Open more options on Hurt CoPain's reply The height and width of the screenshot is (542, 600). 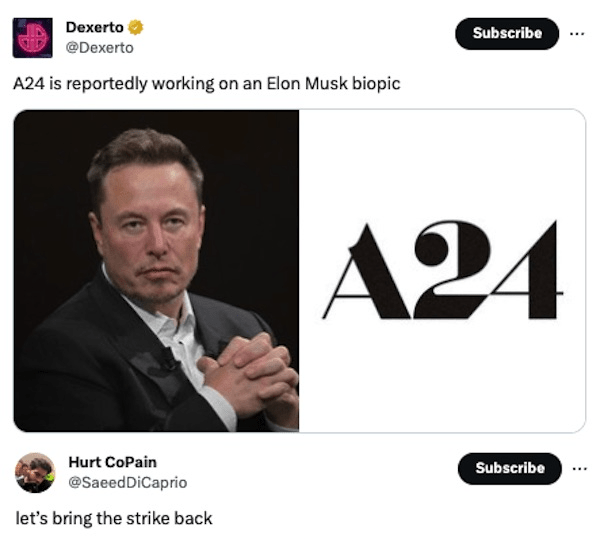click(x=578, y=467)
